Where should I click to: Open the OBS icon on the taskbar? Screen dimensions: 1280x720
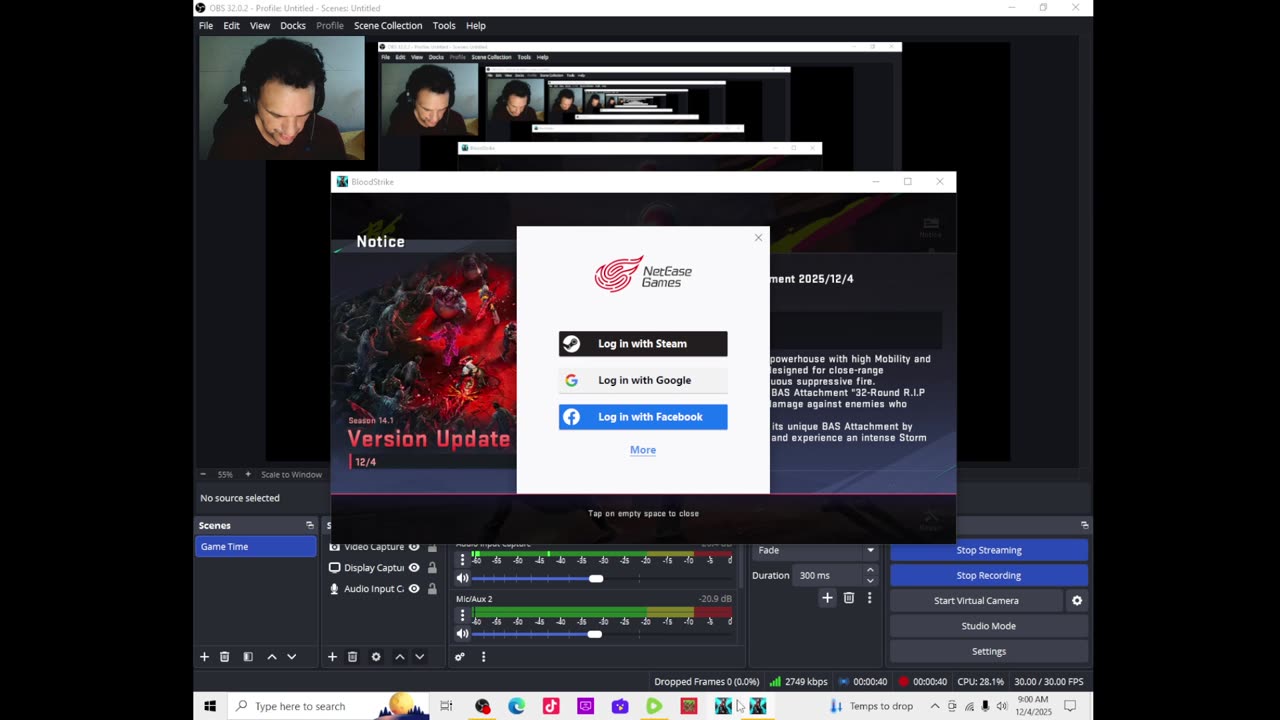[483, 706]
